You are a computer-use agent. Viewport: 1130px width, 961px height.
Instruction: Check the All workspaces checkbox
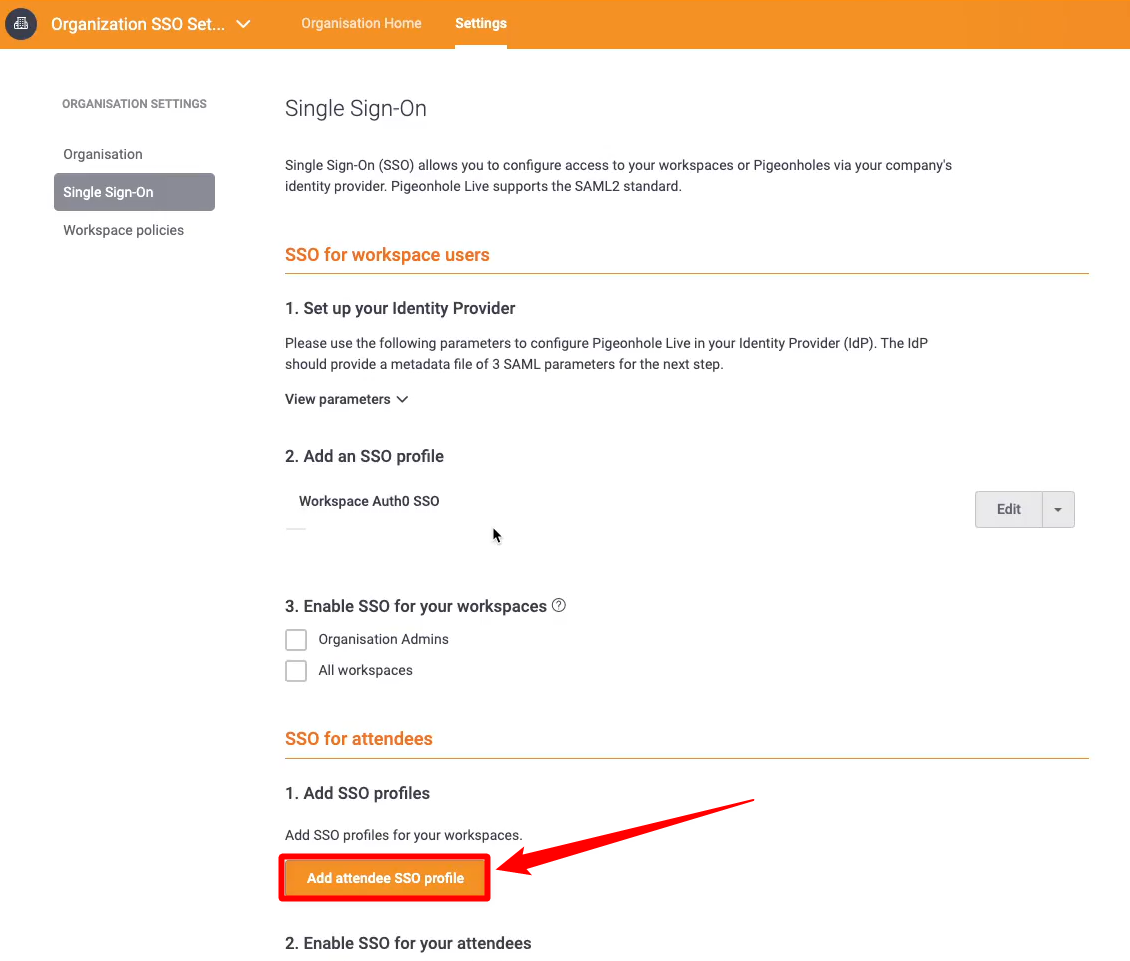295,670
